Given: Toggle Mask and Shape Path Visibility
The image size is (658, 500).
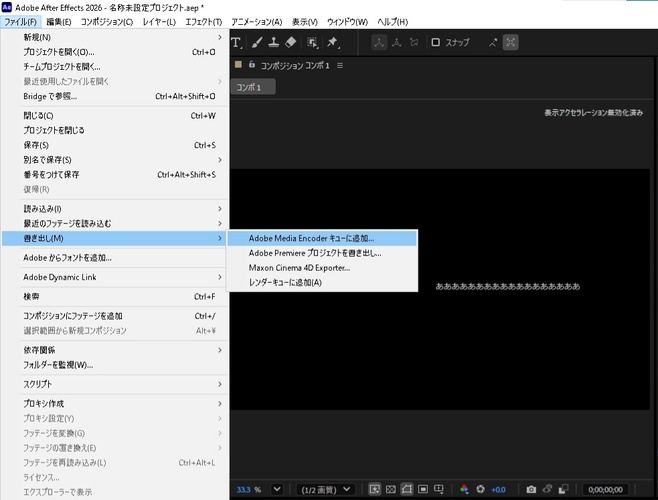Looking at the screenshot, I should point(407,489).
